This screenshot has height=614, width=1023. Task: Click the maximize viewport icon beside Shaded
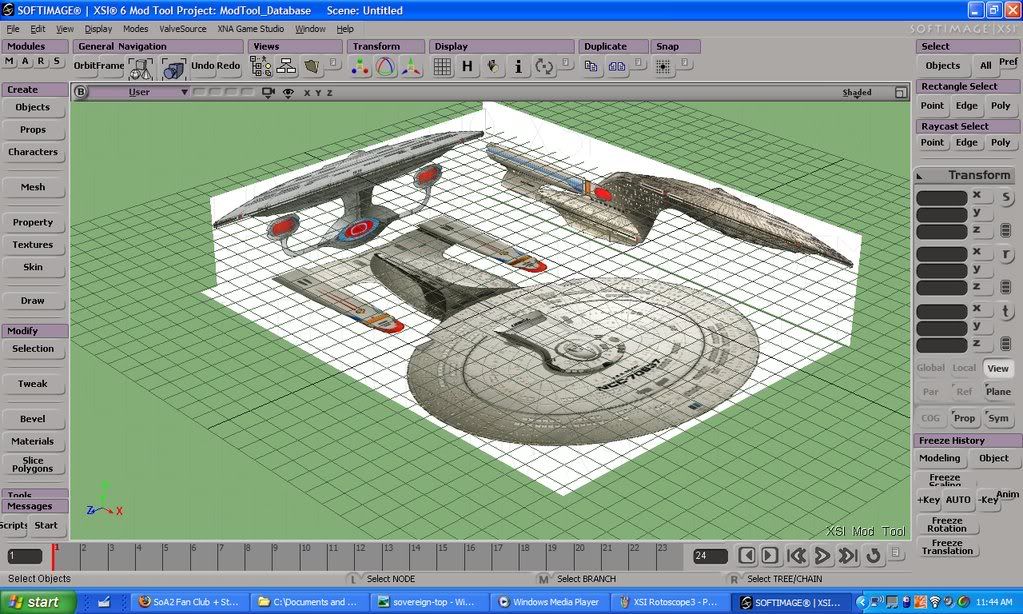[901, 93]
